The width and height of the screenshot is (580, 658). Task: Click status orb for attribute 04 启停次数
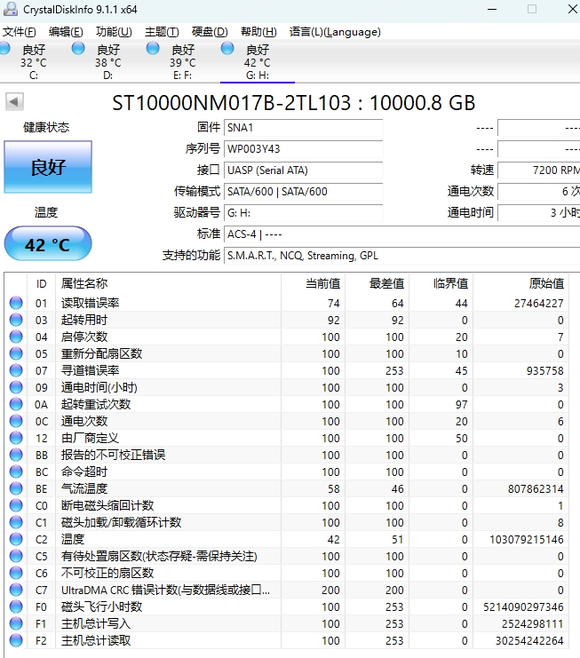click(x=16, y=337)
